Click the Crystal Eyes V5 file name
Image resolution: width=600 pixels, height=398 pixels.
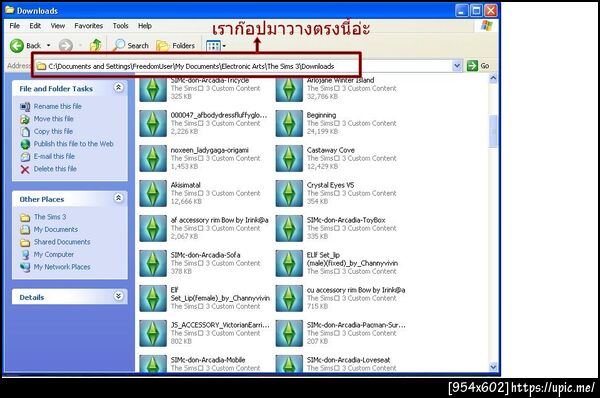click(x=330, y=185)
